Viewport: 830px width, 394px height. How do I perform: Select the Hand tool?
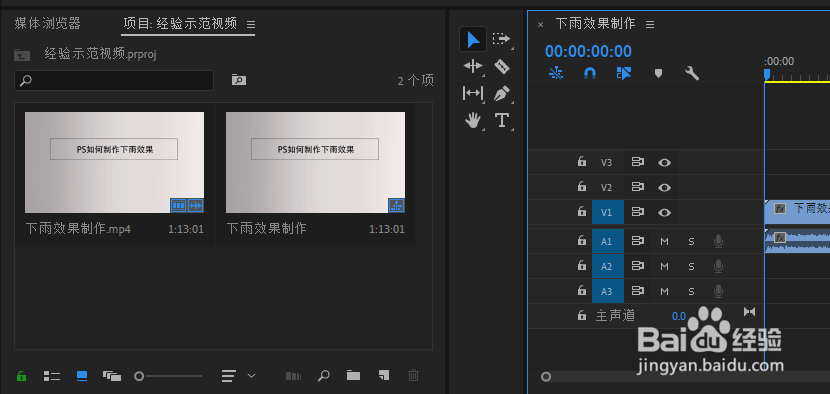473,121
